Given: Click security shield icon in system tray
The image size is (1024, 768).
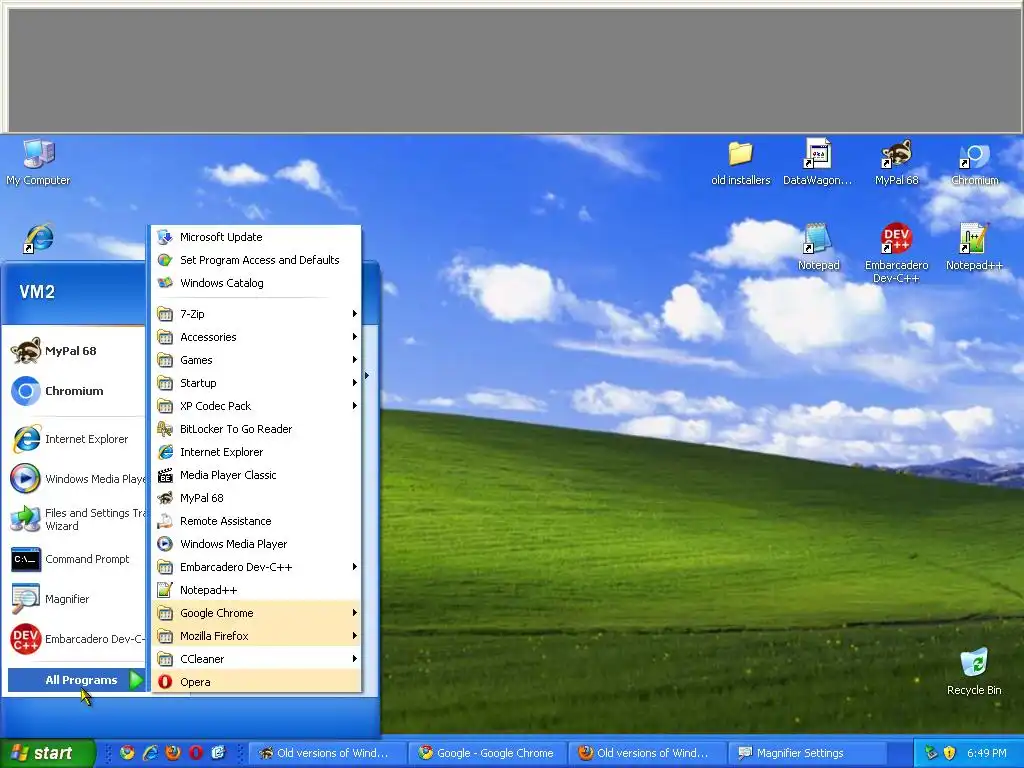Looking at the screenshot, I should click(949, 753).
